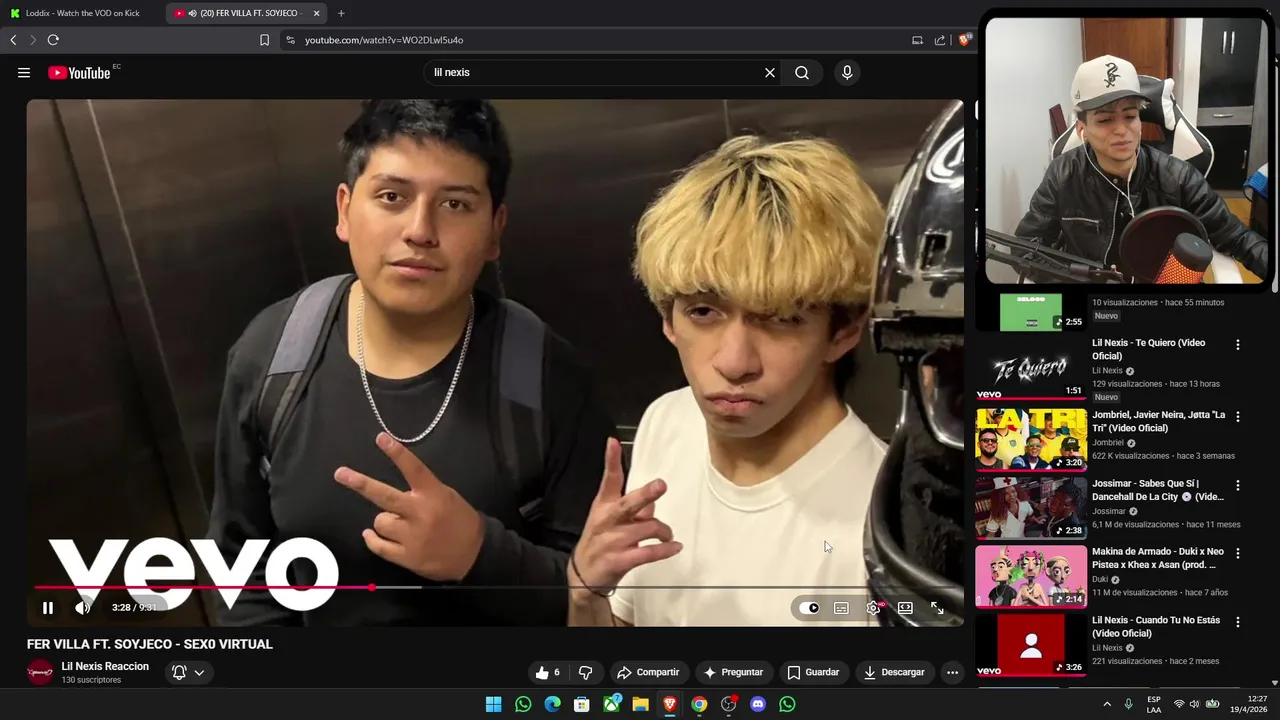Open options menu for Jombriel La Tri video
Image resolution: width=1280 pixels, height=720 pixels.
pyautogui.click(x=1238, y=417)
